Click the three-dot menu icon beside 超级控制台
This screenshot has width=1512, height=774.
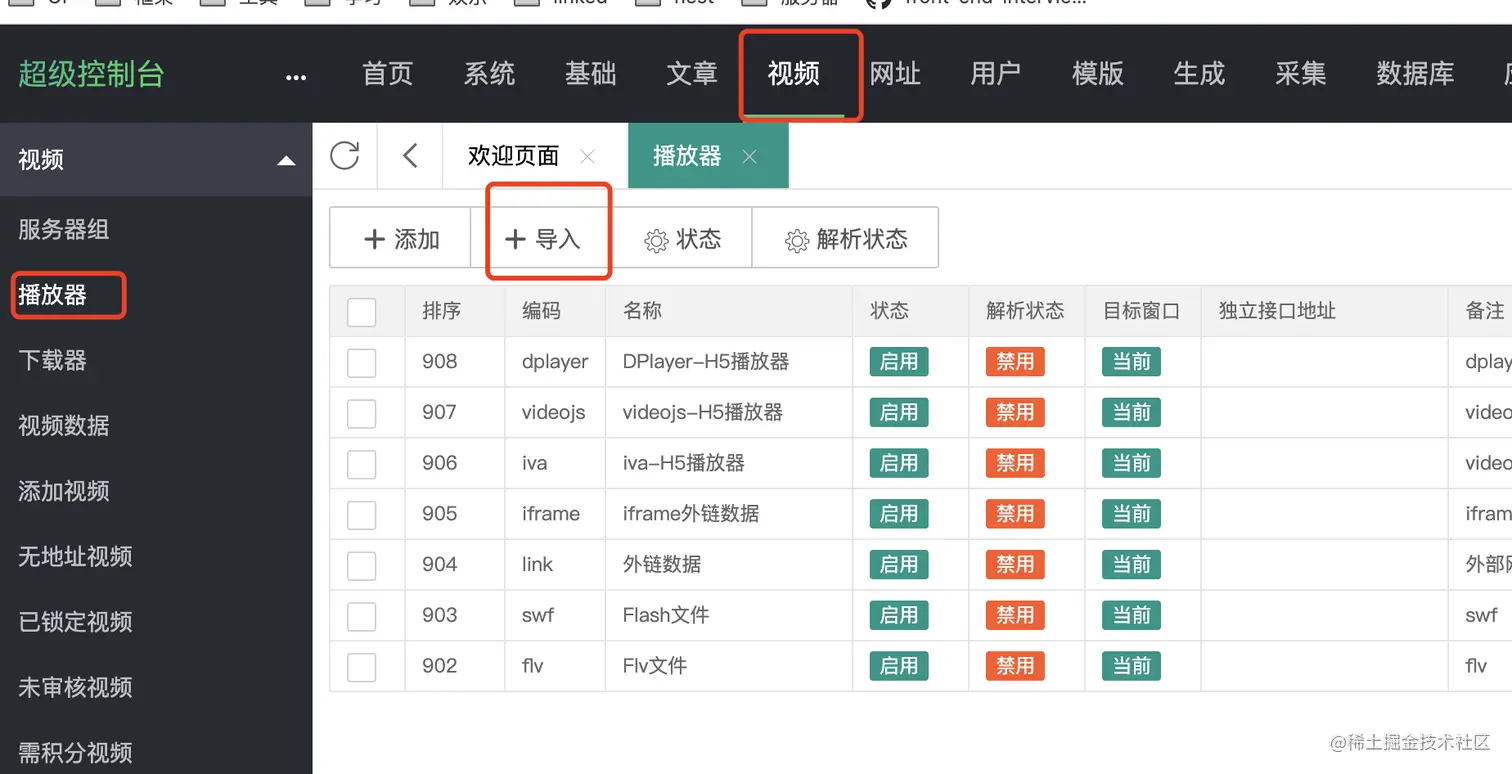click(296, 77)
